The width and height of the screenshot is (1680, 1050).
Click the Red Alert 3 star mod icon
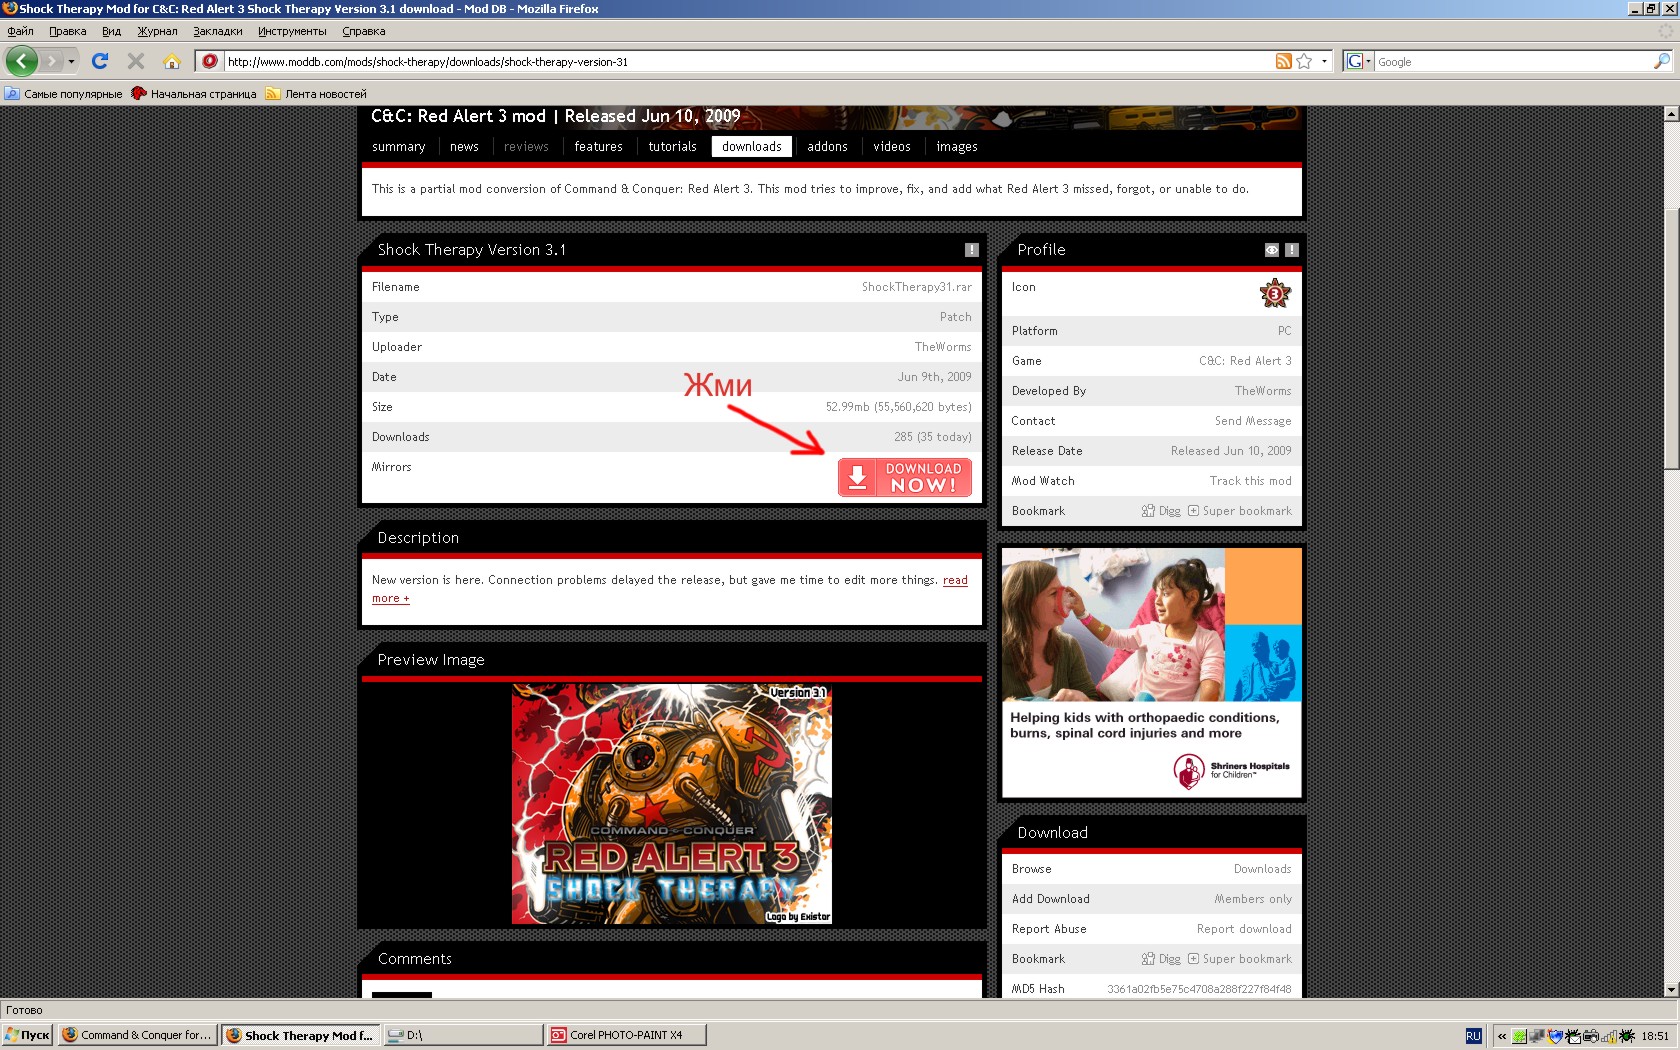coord(1275,294)
